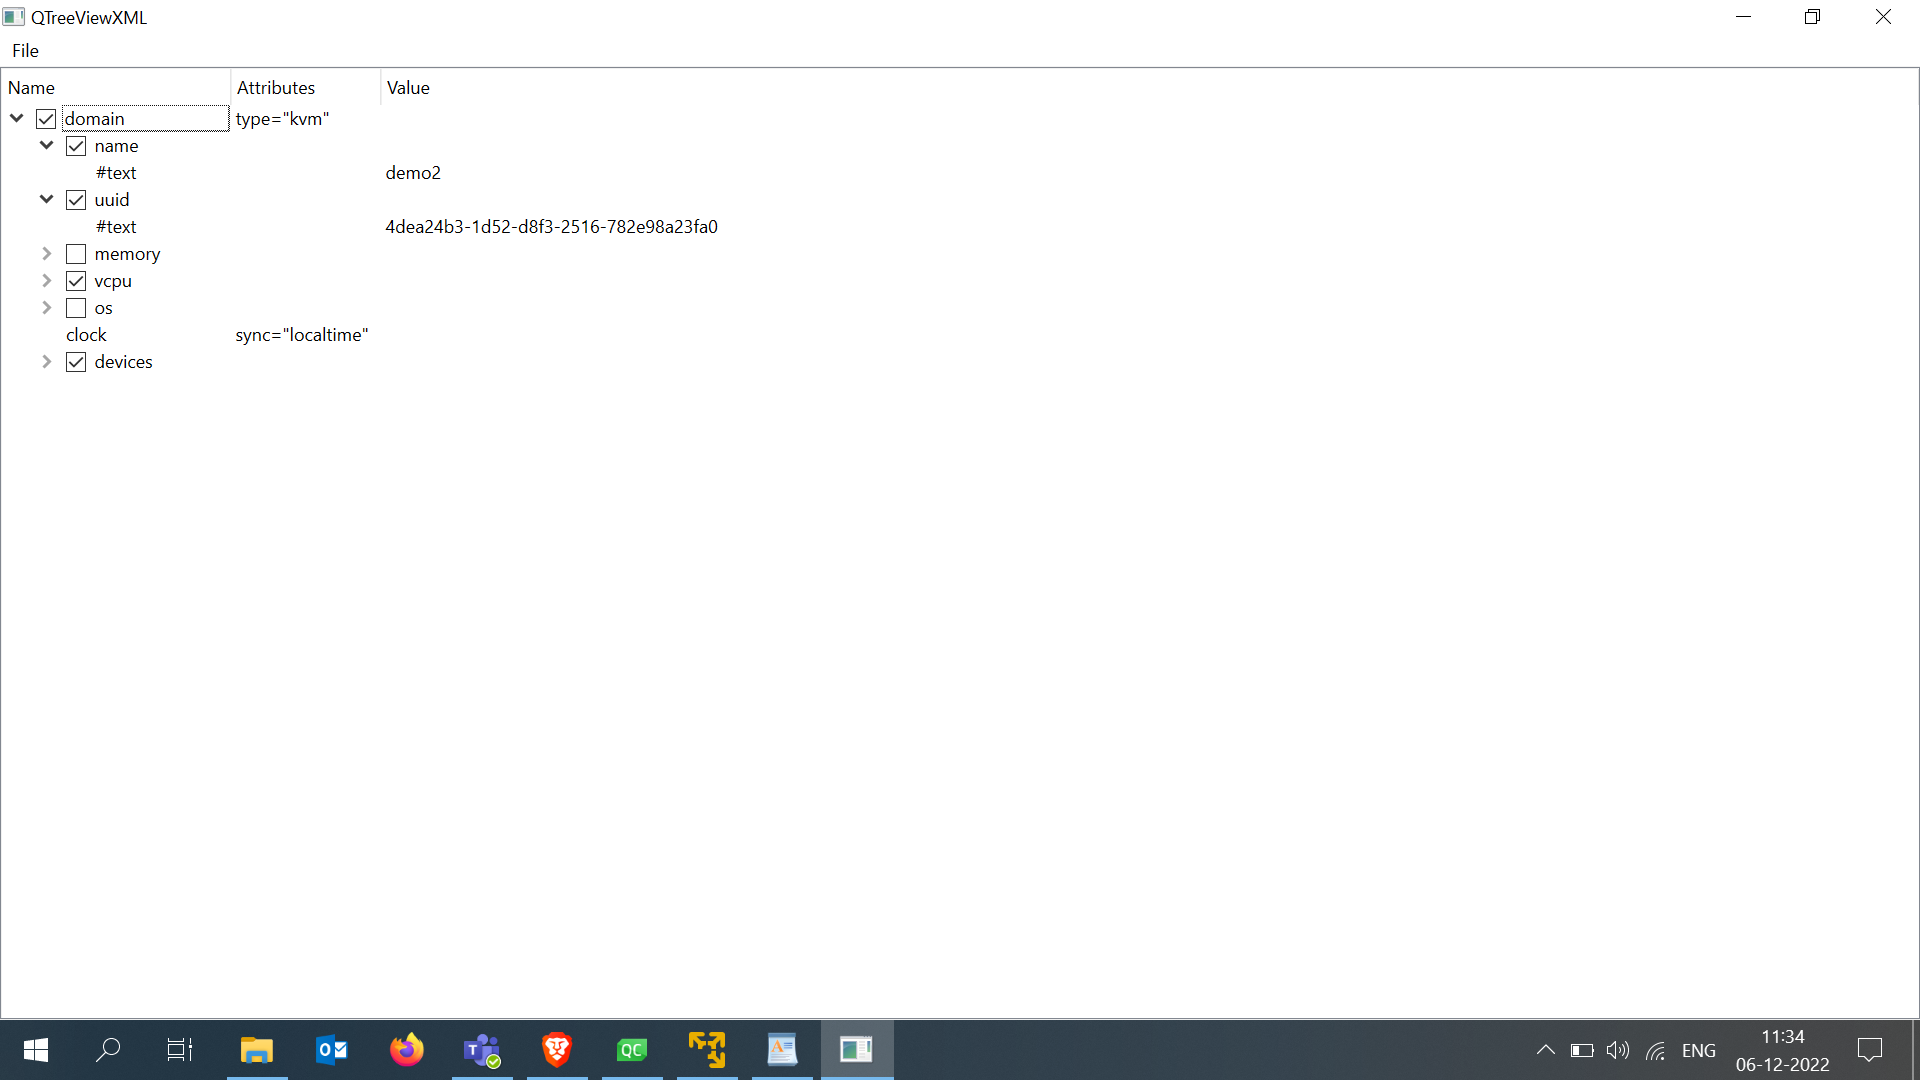
Task: Click the Outlook icon in taskbar
Action: tap(332, 1050)
